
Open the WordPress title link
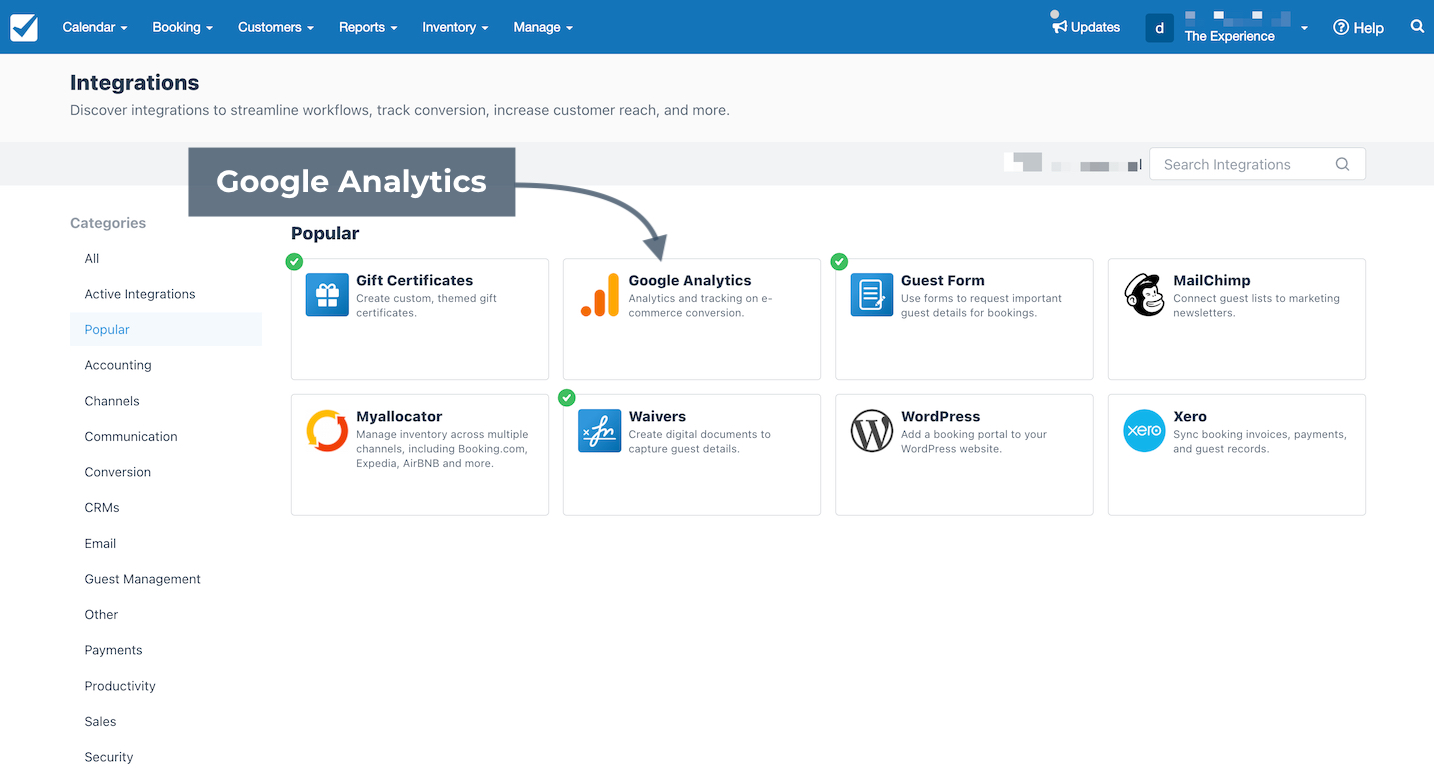(x=940, y=416)
